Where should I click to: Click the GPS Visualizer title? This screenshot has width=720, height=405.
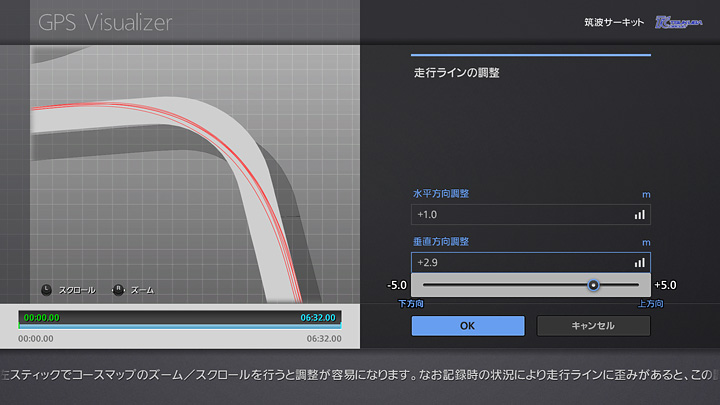[x=105, y=22]
